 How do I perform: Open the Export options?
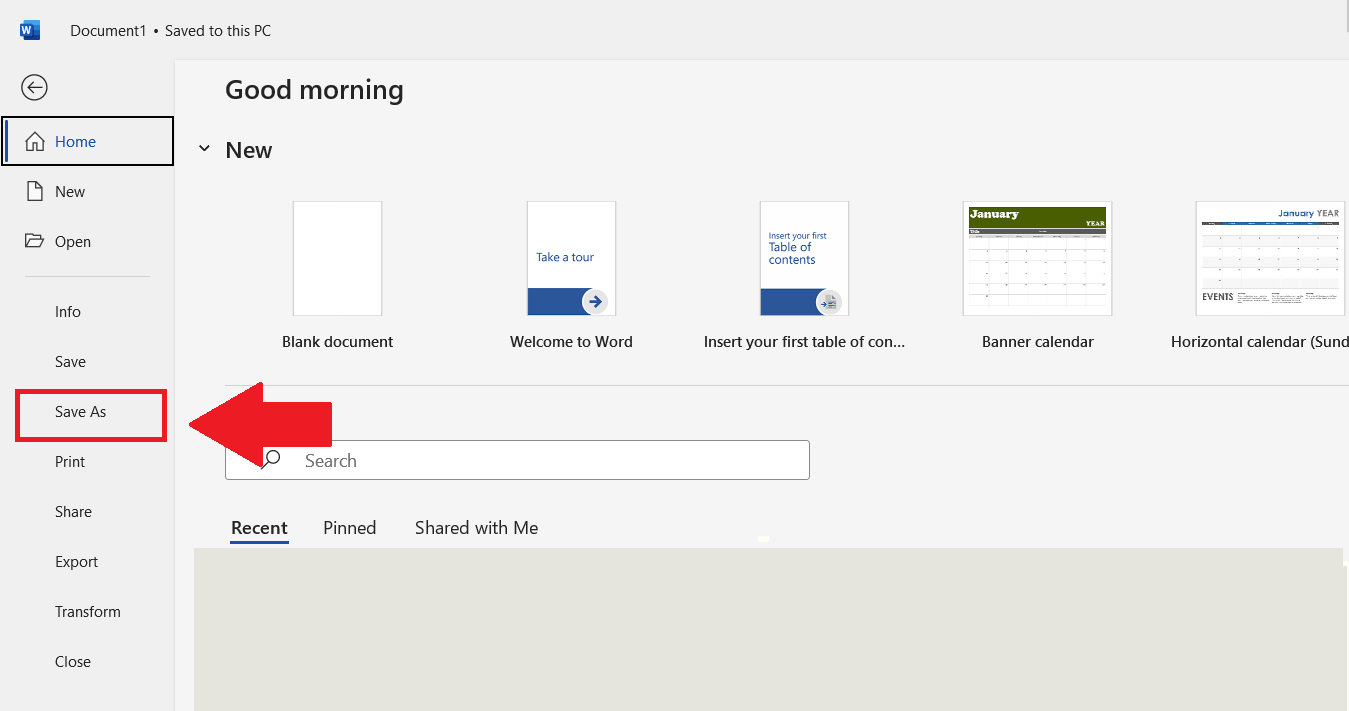(76, 561)
